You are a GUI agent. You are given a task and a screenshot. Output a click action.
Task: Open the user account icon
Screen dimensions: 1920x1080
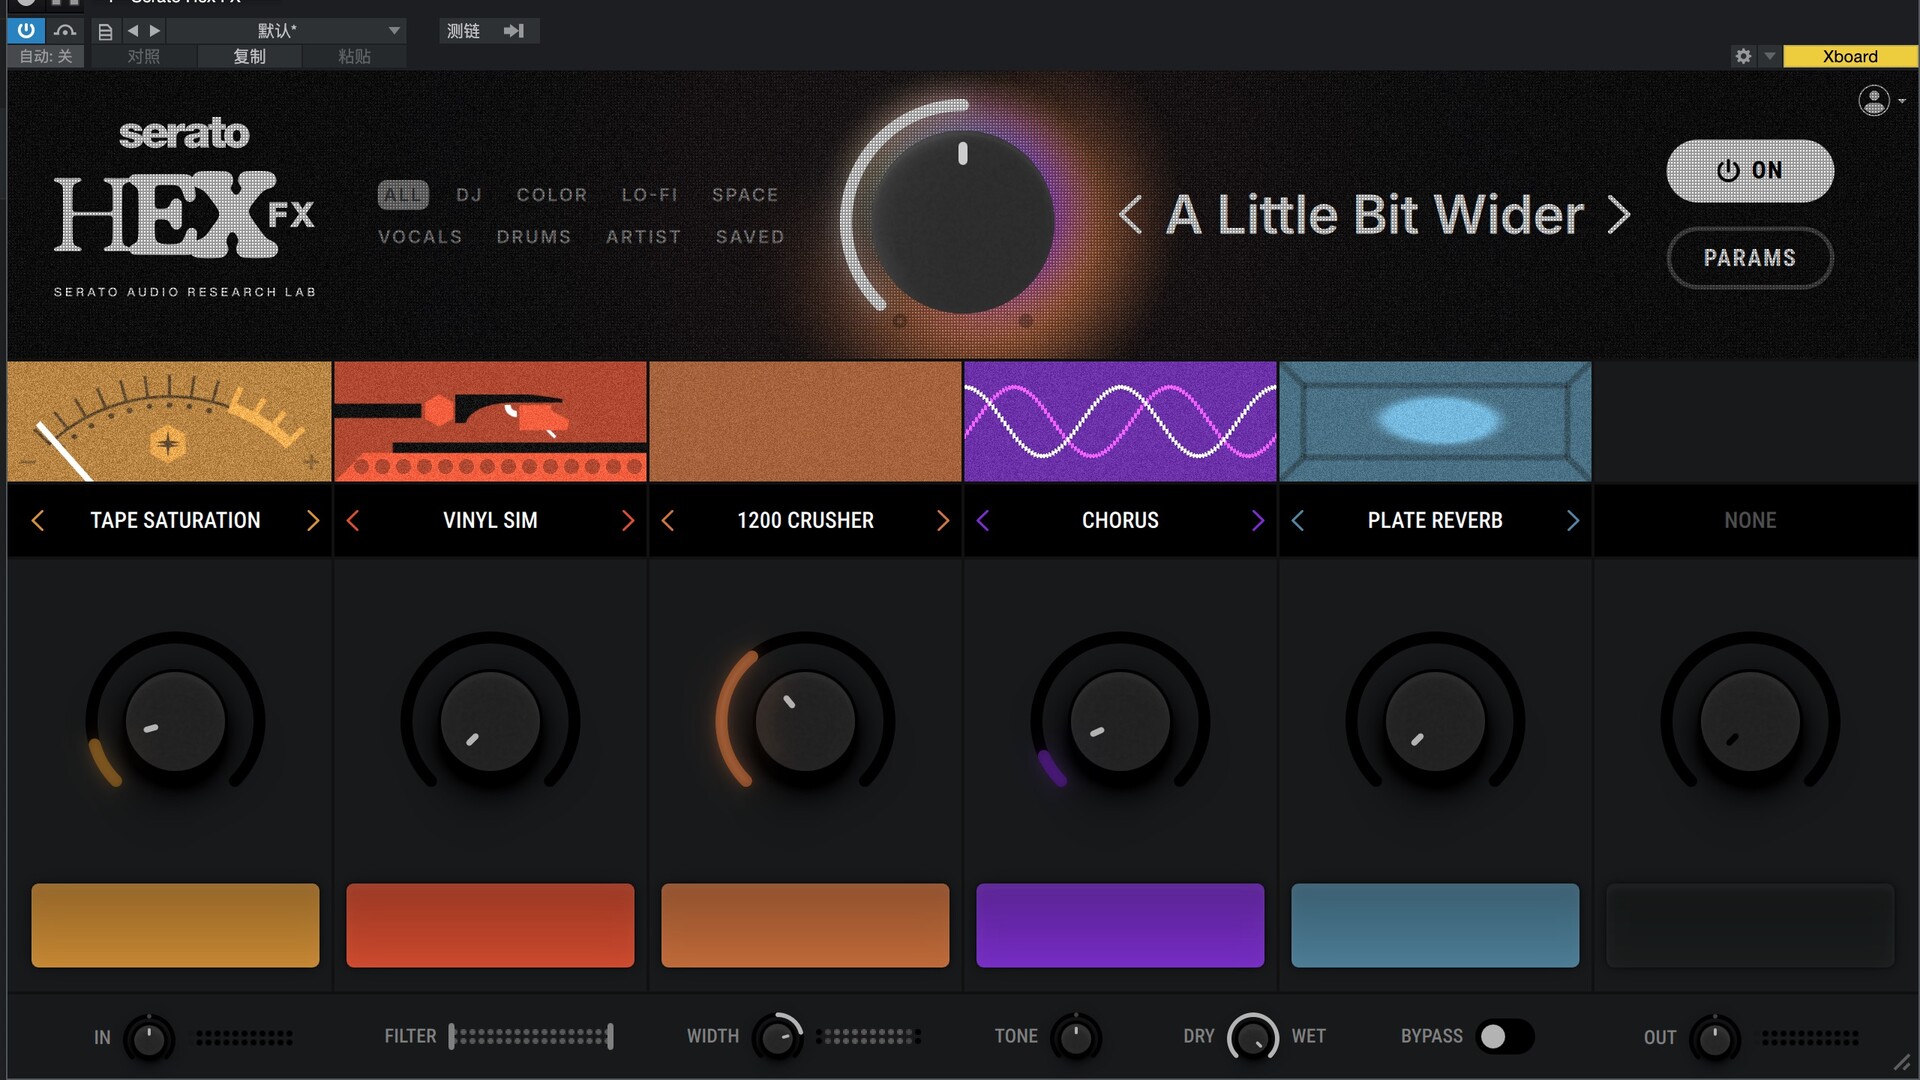(1874, 100)
